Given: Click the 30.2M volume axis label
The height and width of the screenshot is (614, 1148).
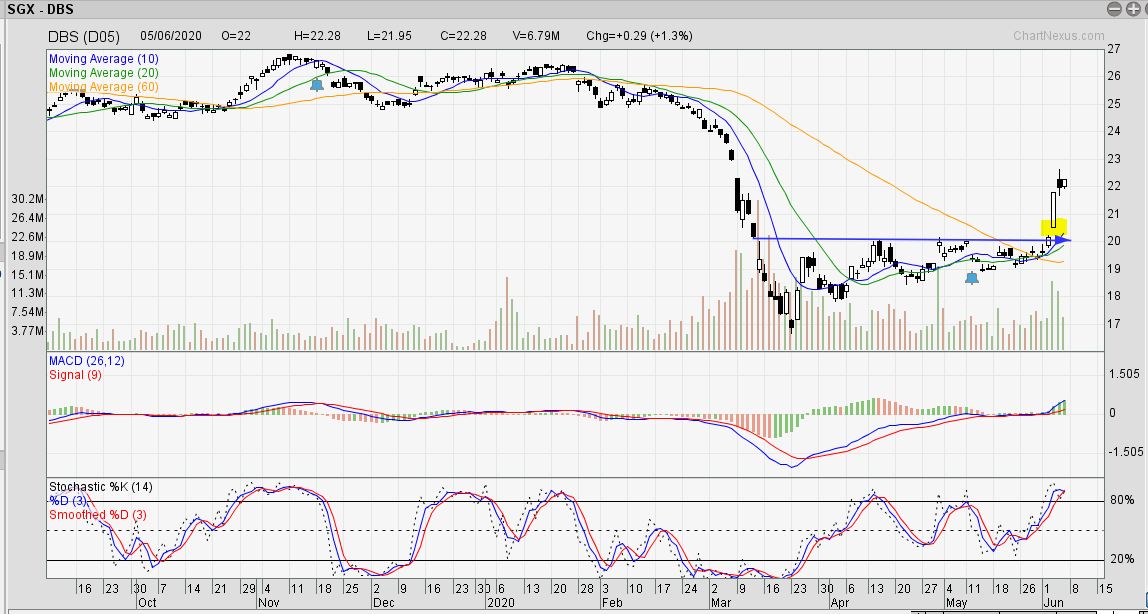Looking at the screenshot, I should tap(29, 199).
